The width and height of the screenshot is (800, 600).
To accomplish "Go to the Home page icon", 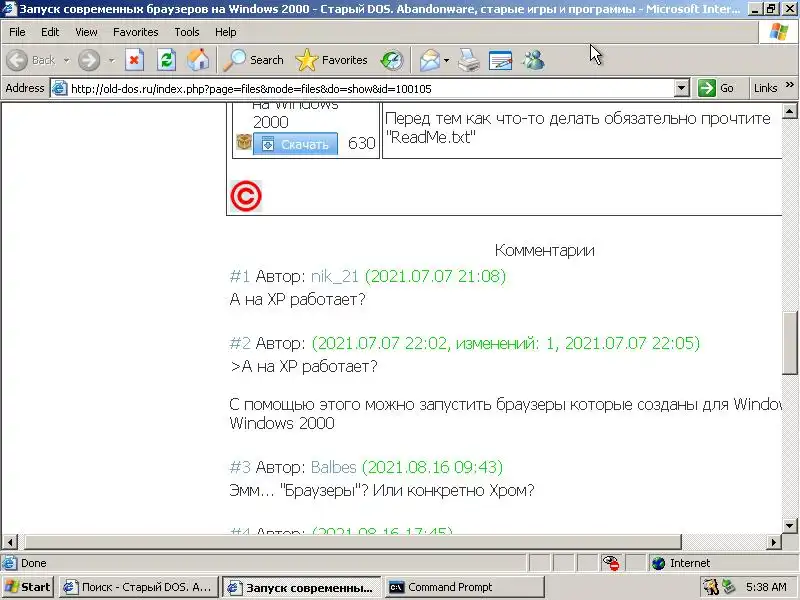I will pyautogui.click(x=198, y=60).
